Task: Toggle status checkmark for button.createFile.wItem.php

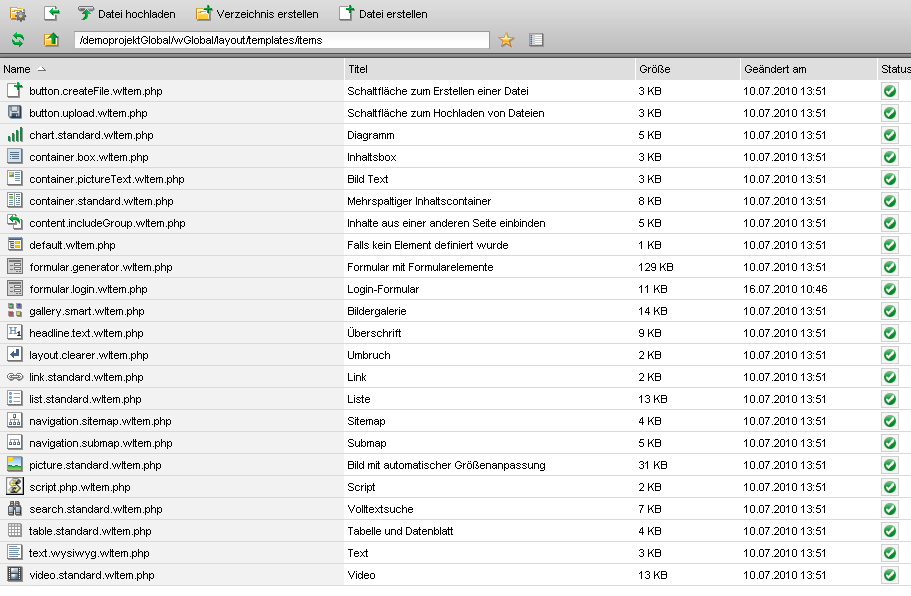Action: point(890,91)
